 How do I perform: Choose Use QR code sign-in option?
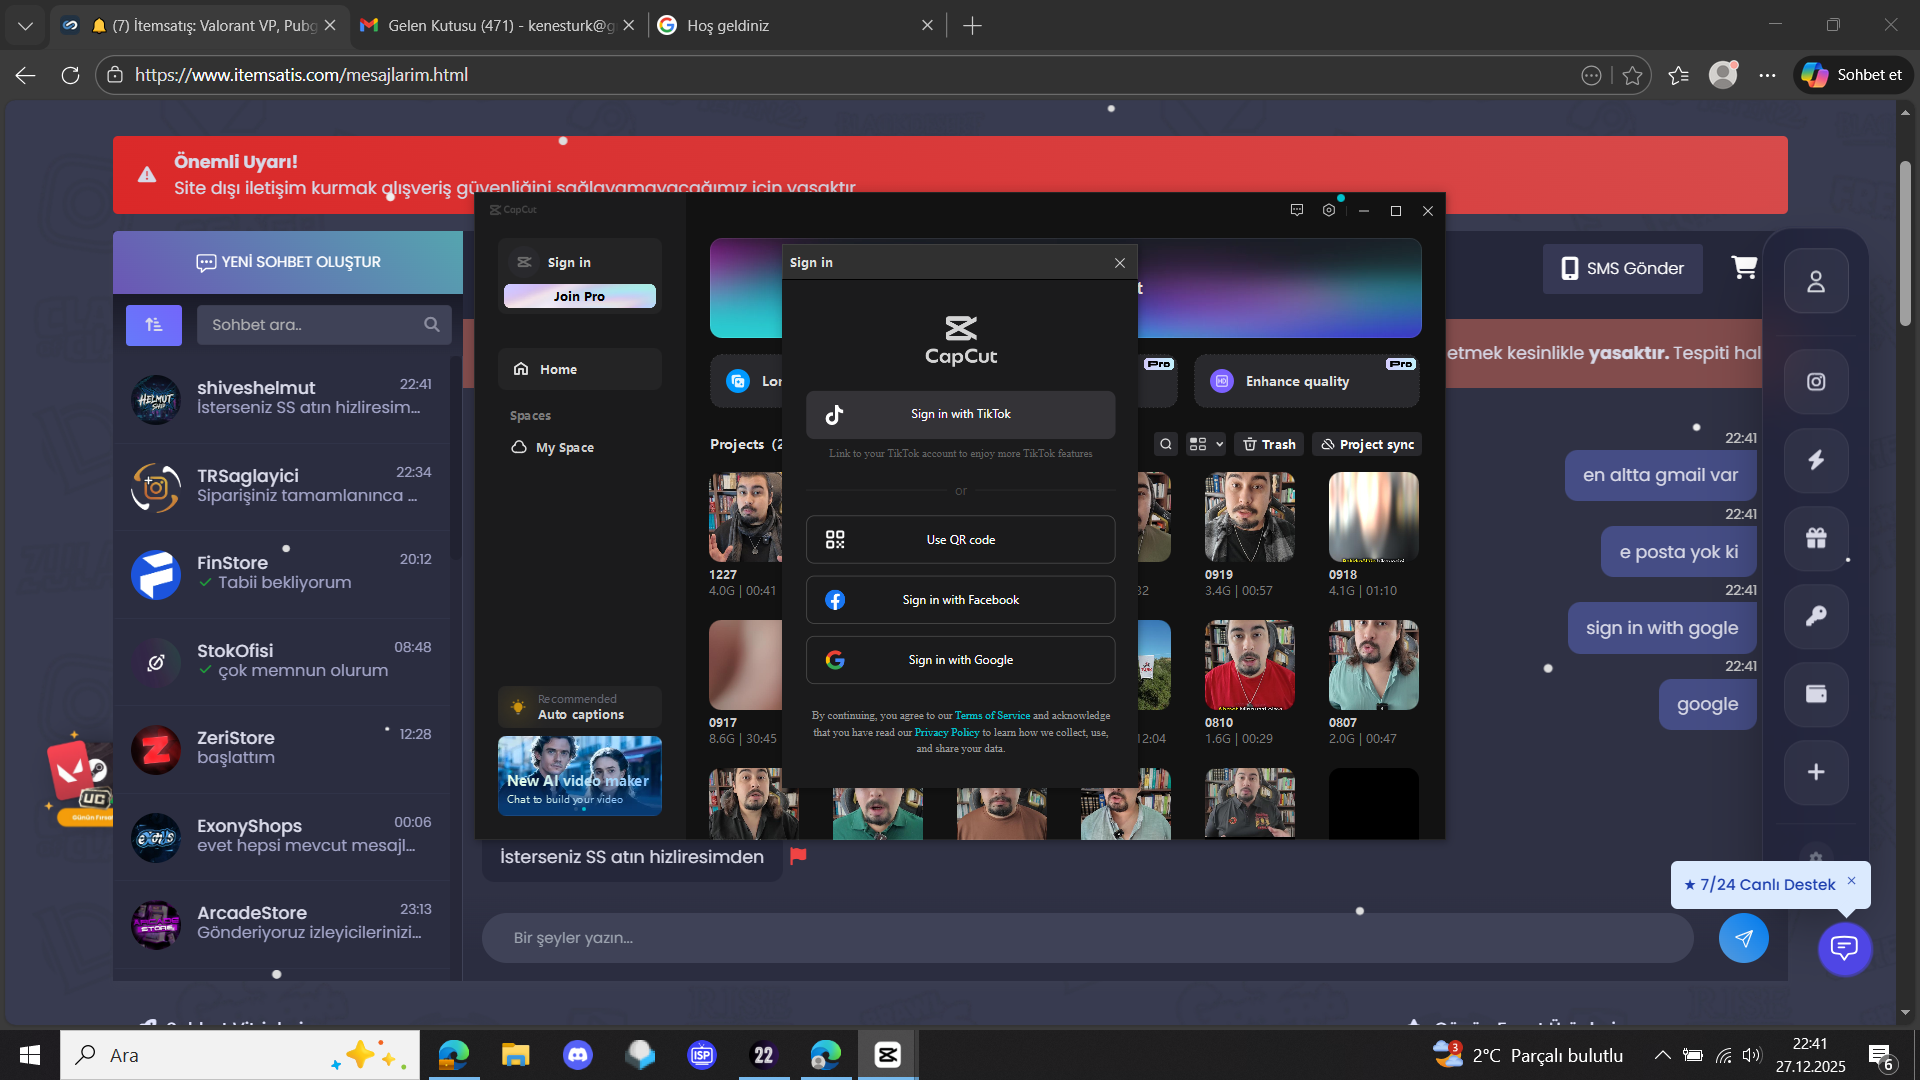click(960, 540)
